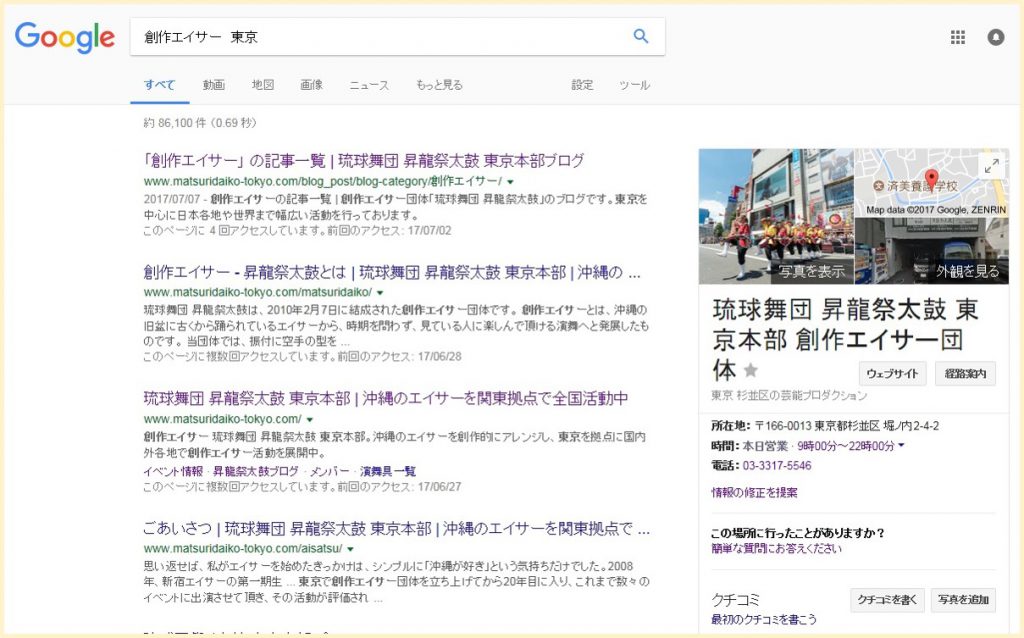Expand the map with the fullscreen arrow icon
The height and width of the screenshot is (638, 1024).
pyautogui.click(x=991, y=166)
